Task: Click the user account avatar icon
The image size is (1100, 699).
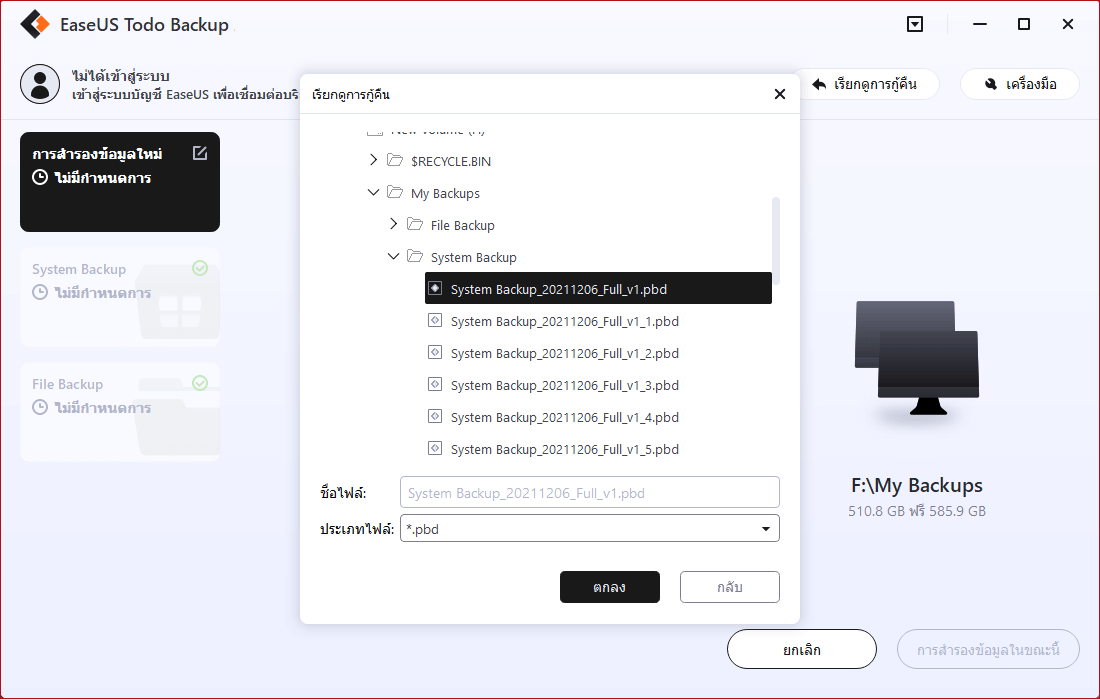Action: click(40, 84)
